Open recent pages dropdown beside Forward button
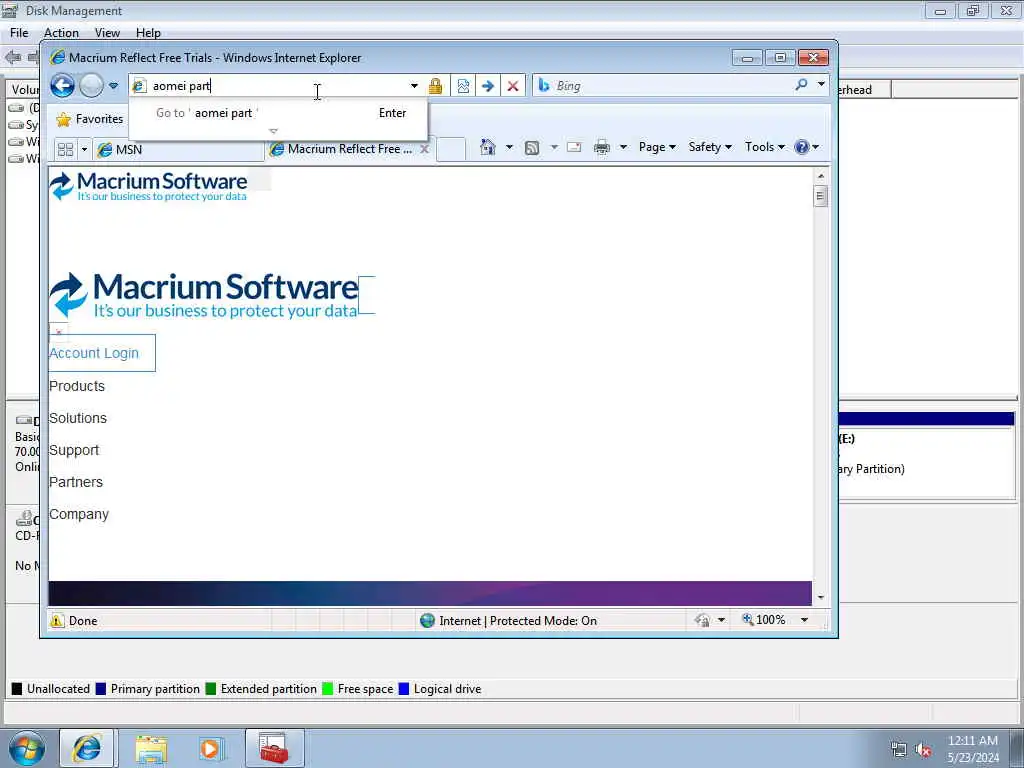1024x768 pixels. point(114,86)
